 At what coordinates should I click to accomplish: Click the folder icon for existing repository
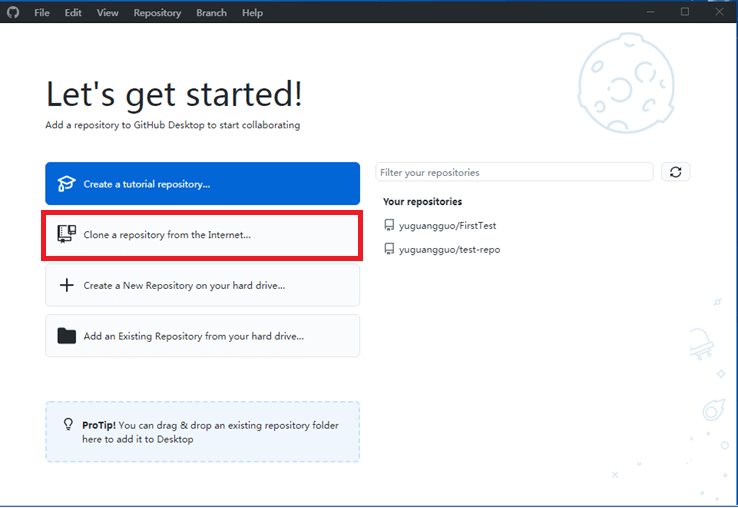tap(66, 336)
